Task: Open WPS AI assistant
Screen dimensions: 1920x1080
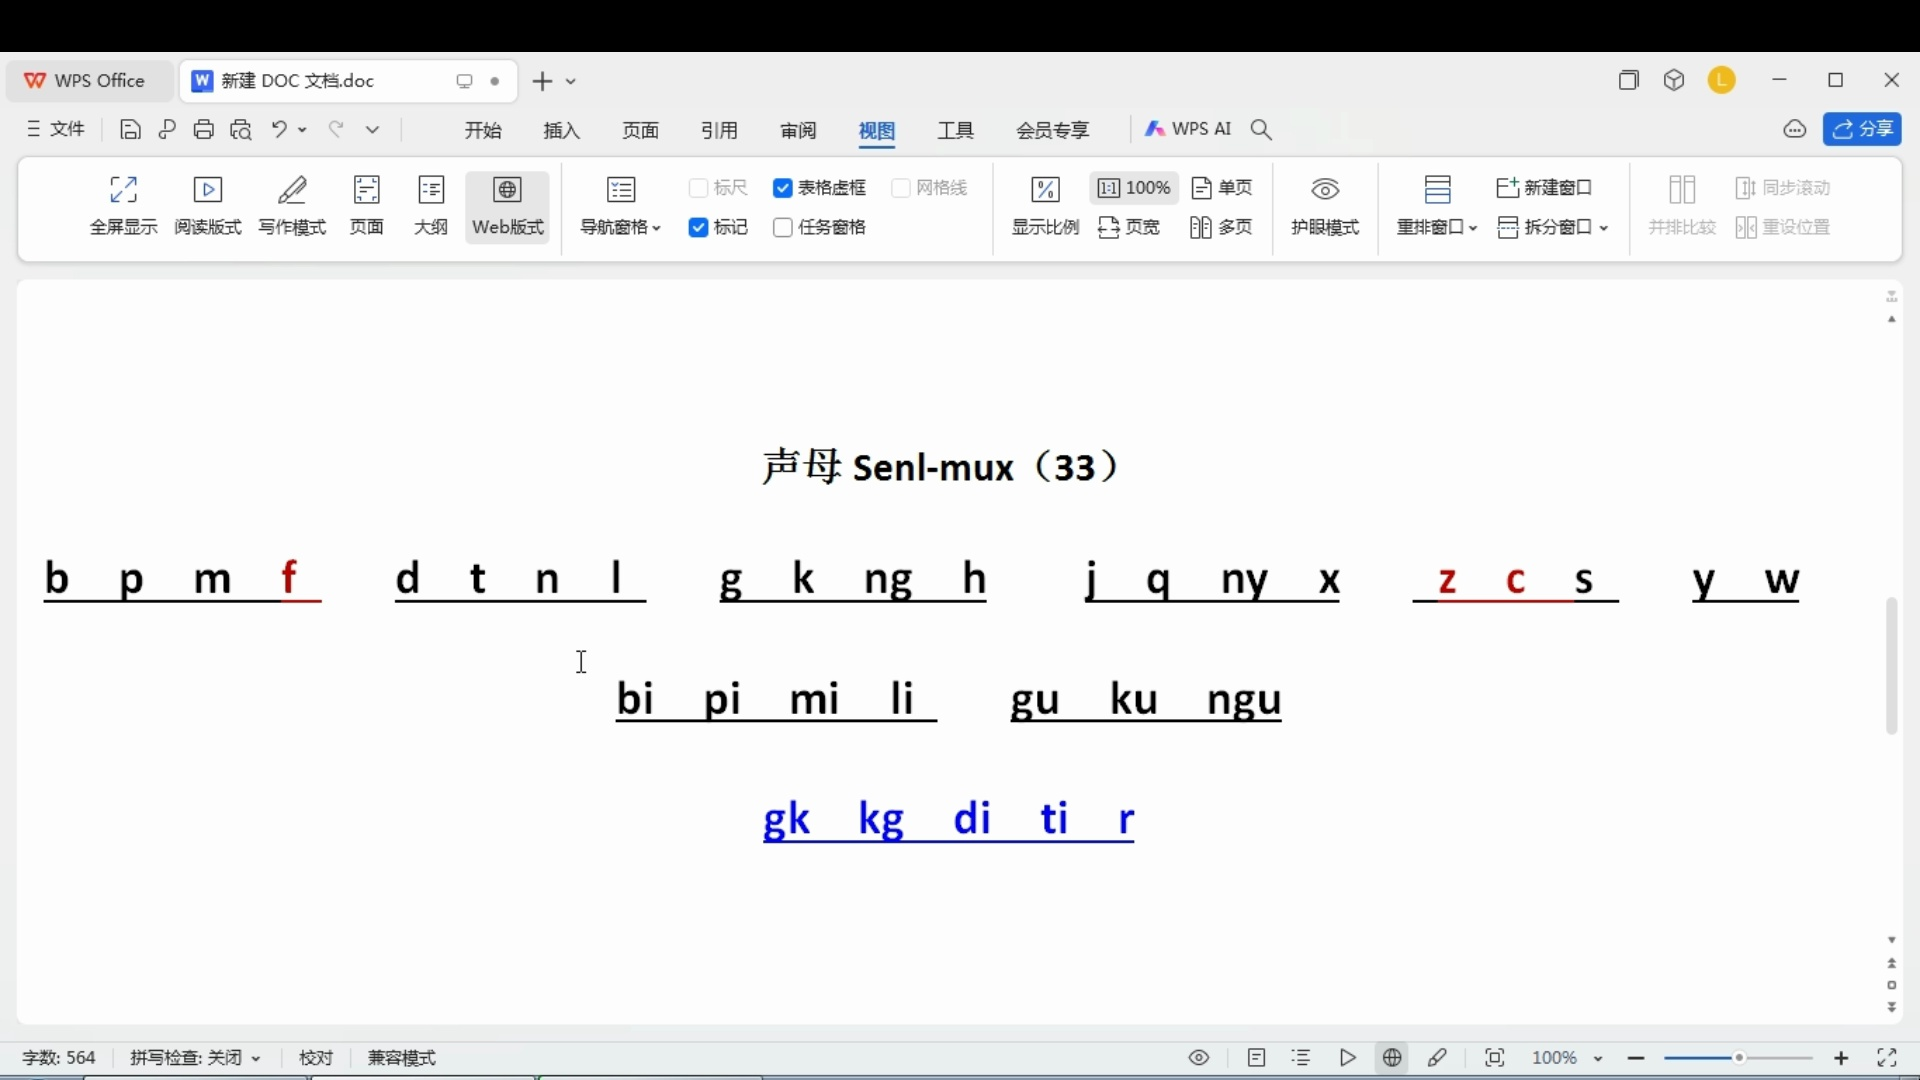Action: point(1188,130)
